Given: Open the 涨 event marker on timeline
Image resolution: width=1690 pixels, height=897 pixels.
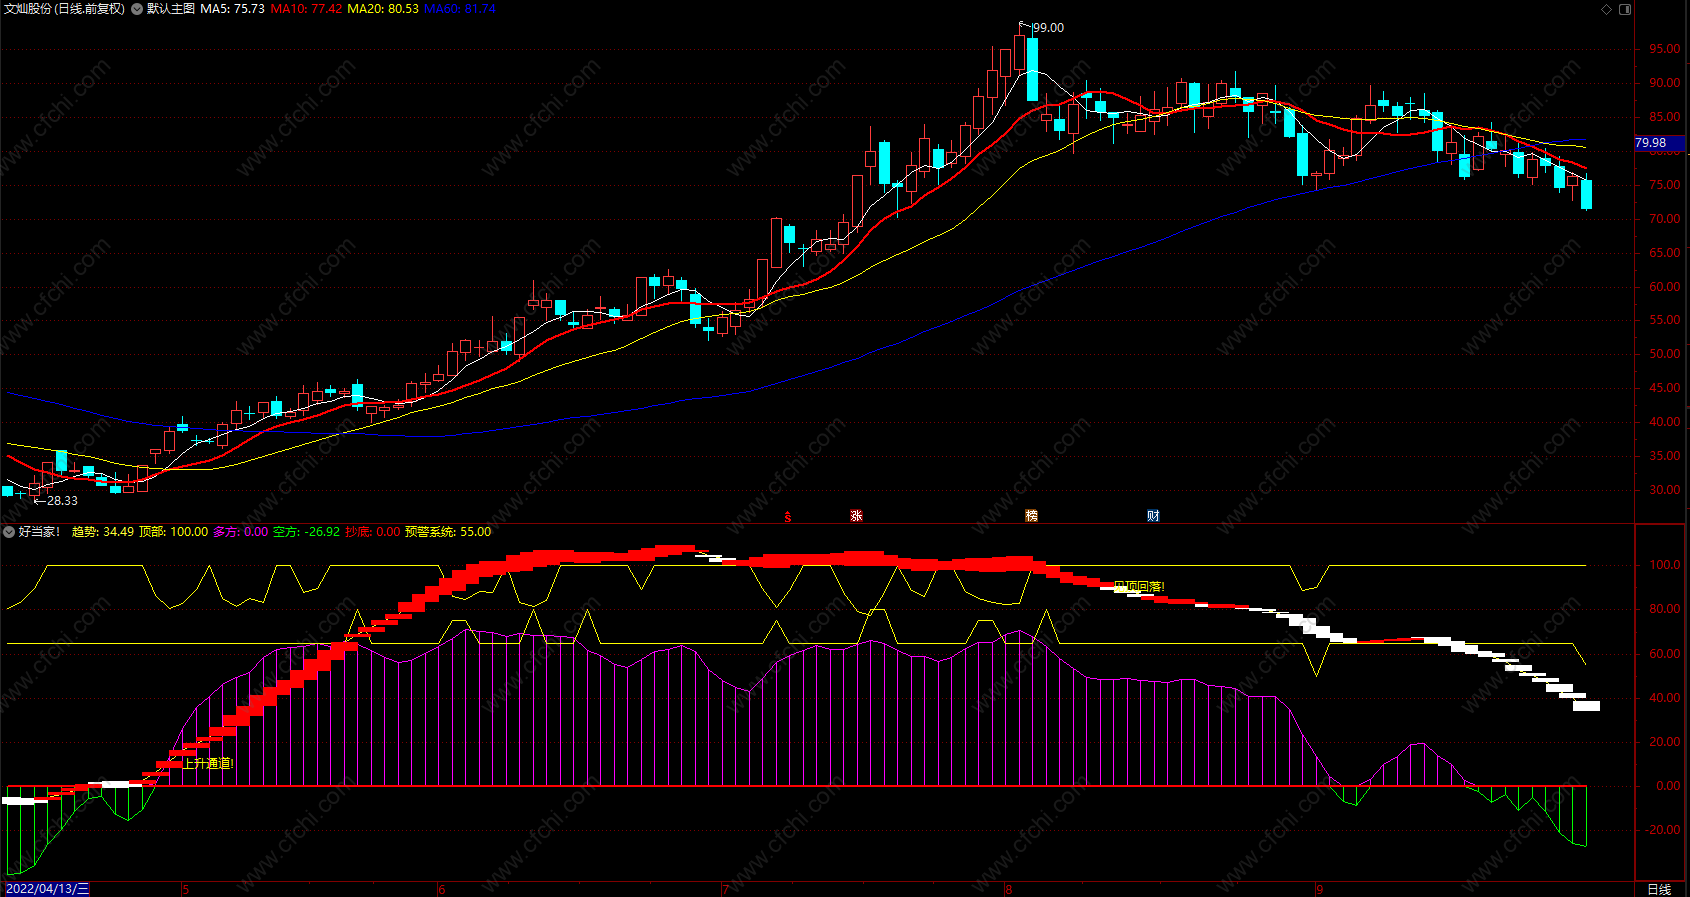Looking at the screenshot, I should click(856, 516).
